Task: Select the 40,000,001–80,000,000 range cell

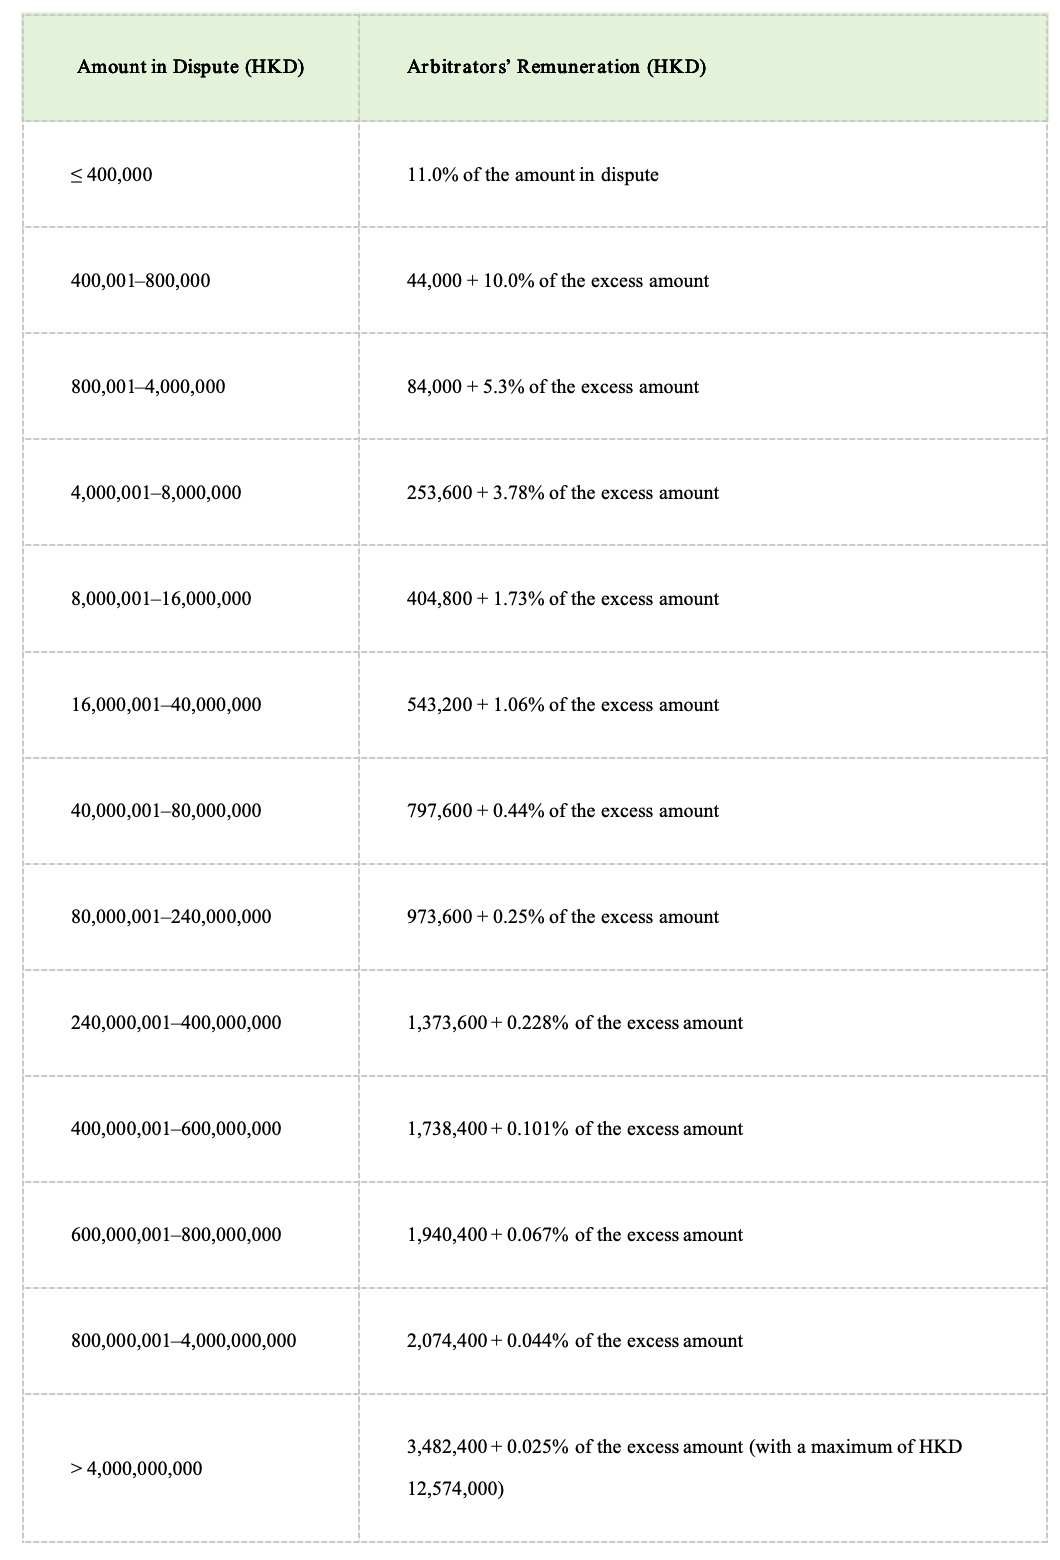Action: pyautogui.click(x=166, y=811)
